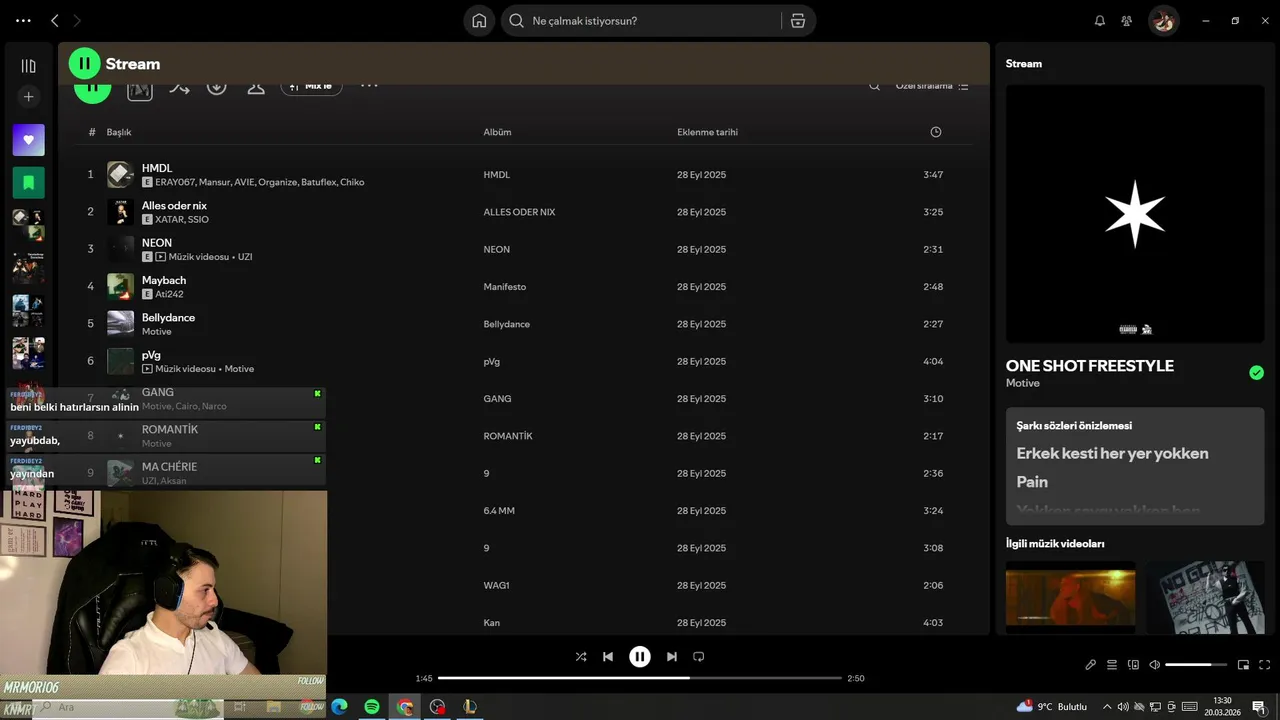Open artist link XATAR
Image resolution: width=1280 pixels, height=720 pixels.
click(169, 220)
